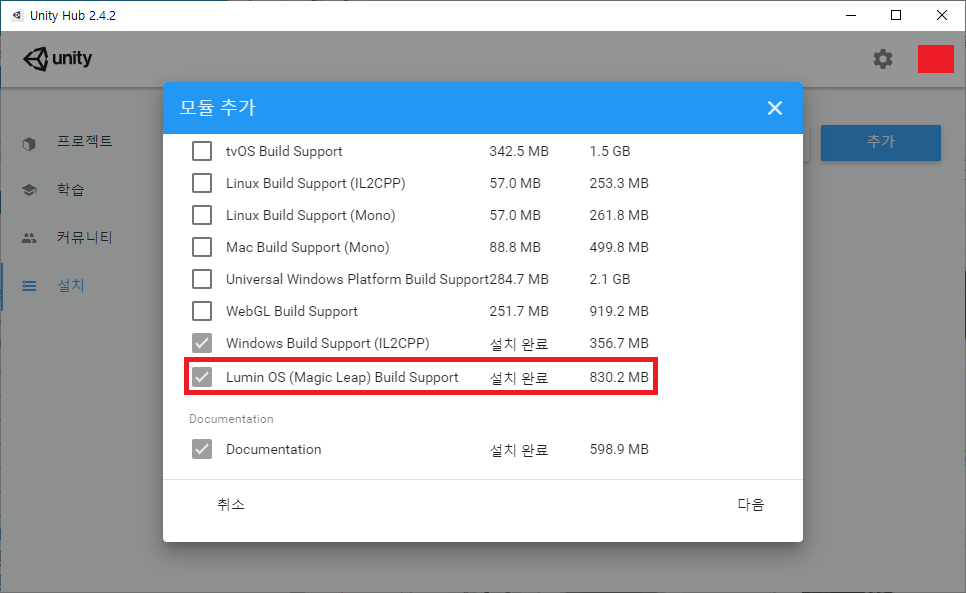This screenshot has width=966, height=593.
Task: Open 프로젝트 in sidebar
Action: 84,141
